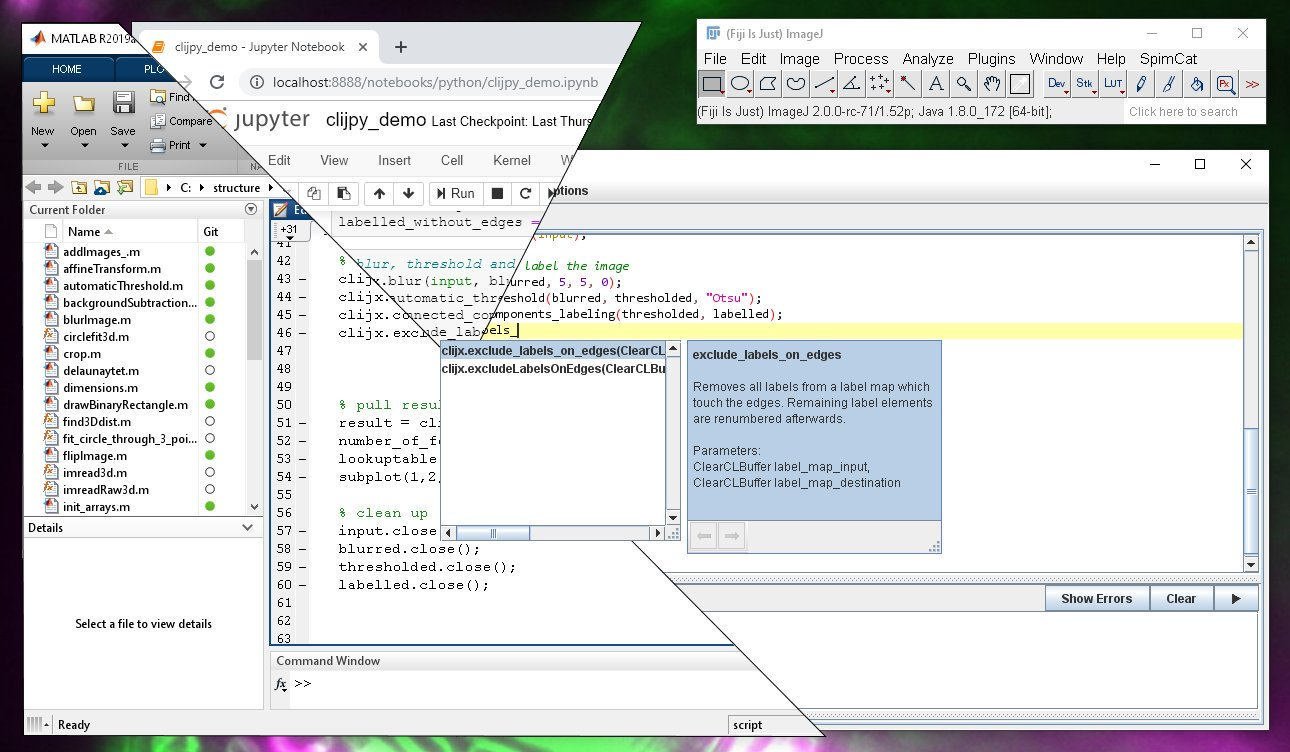Select automaticThreshold.m in Current Folder
The width and height of the screenshot is (1290, 752).
pyautogui.click(x=123, y=286)
